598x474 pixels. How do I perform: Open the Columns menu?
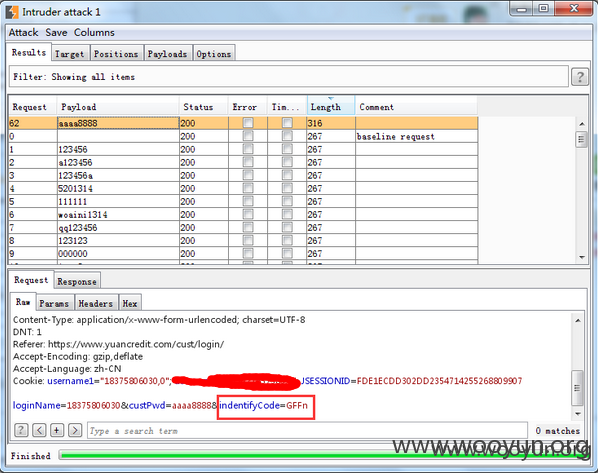(x=94, y=32)
